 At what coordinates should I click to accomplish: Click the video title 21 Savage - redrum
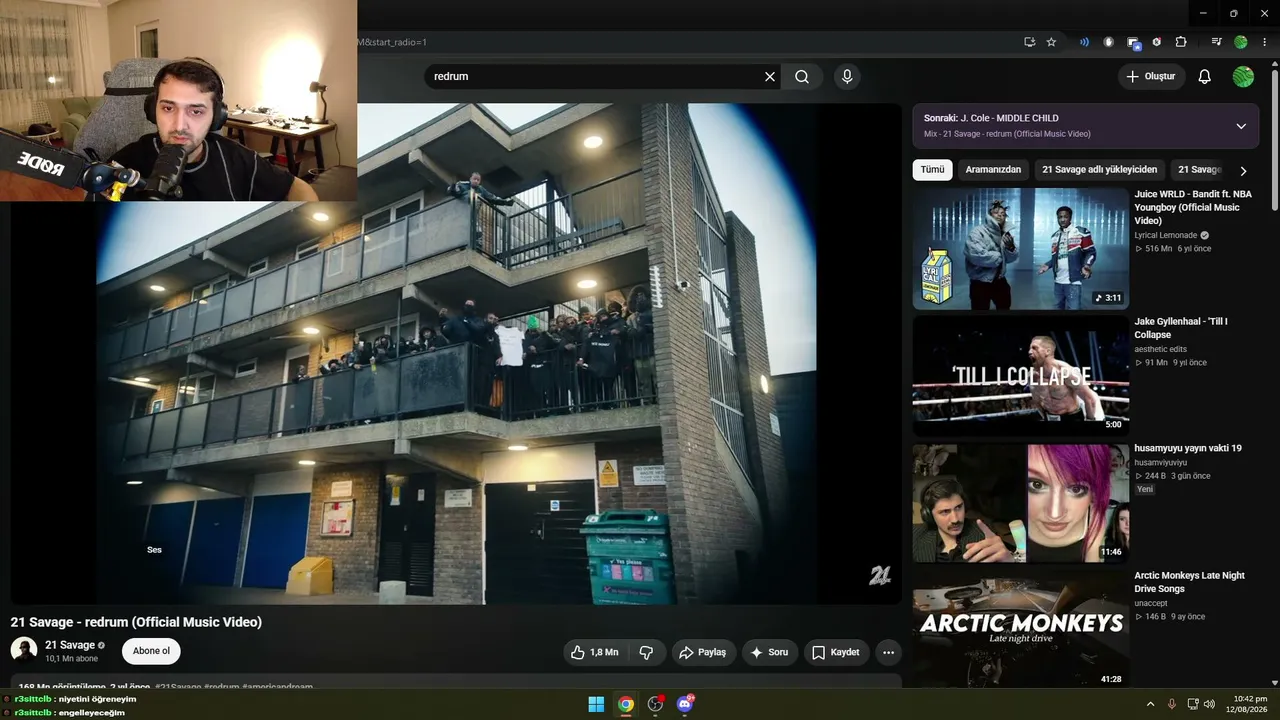136,622
